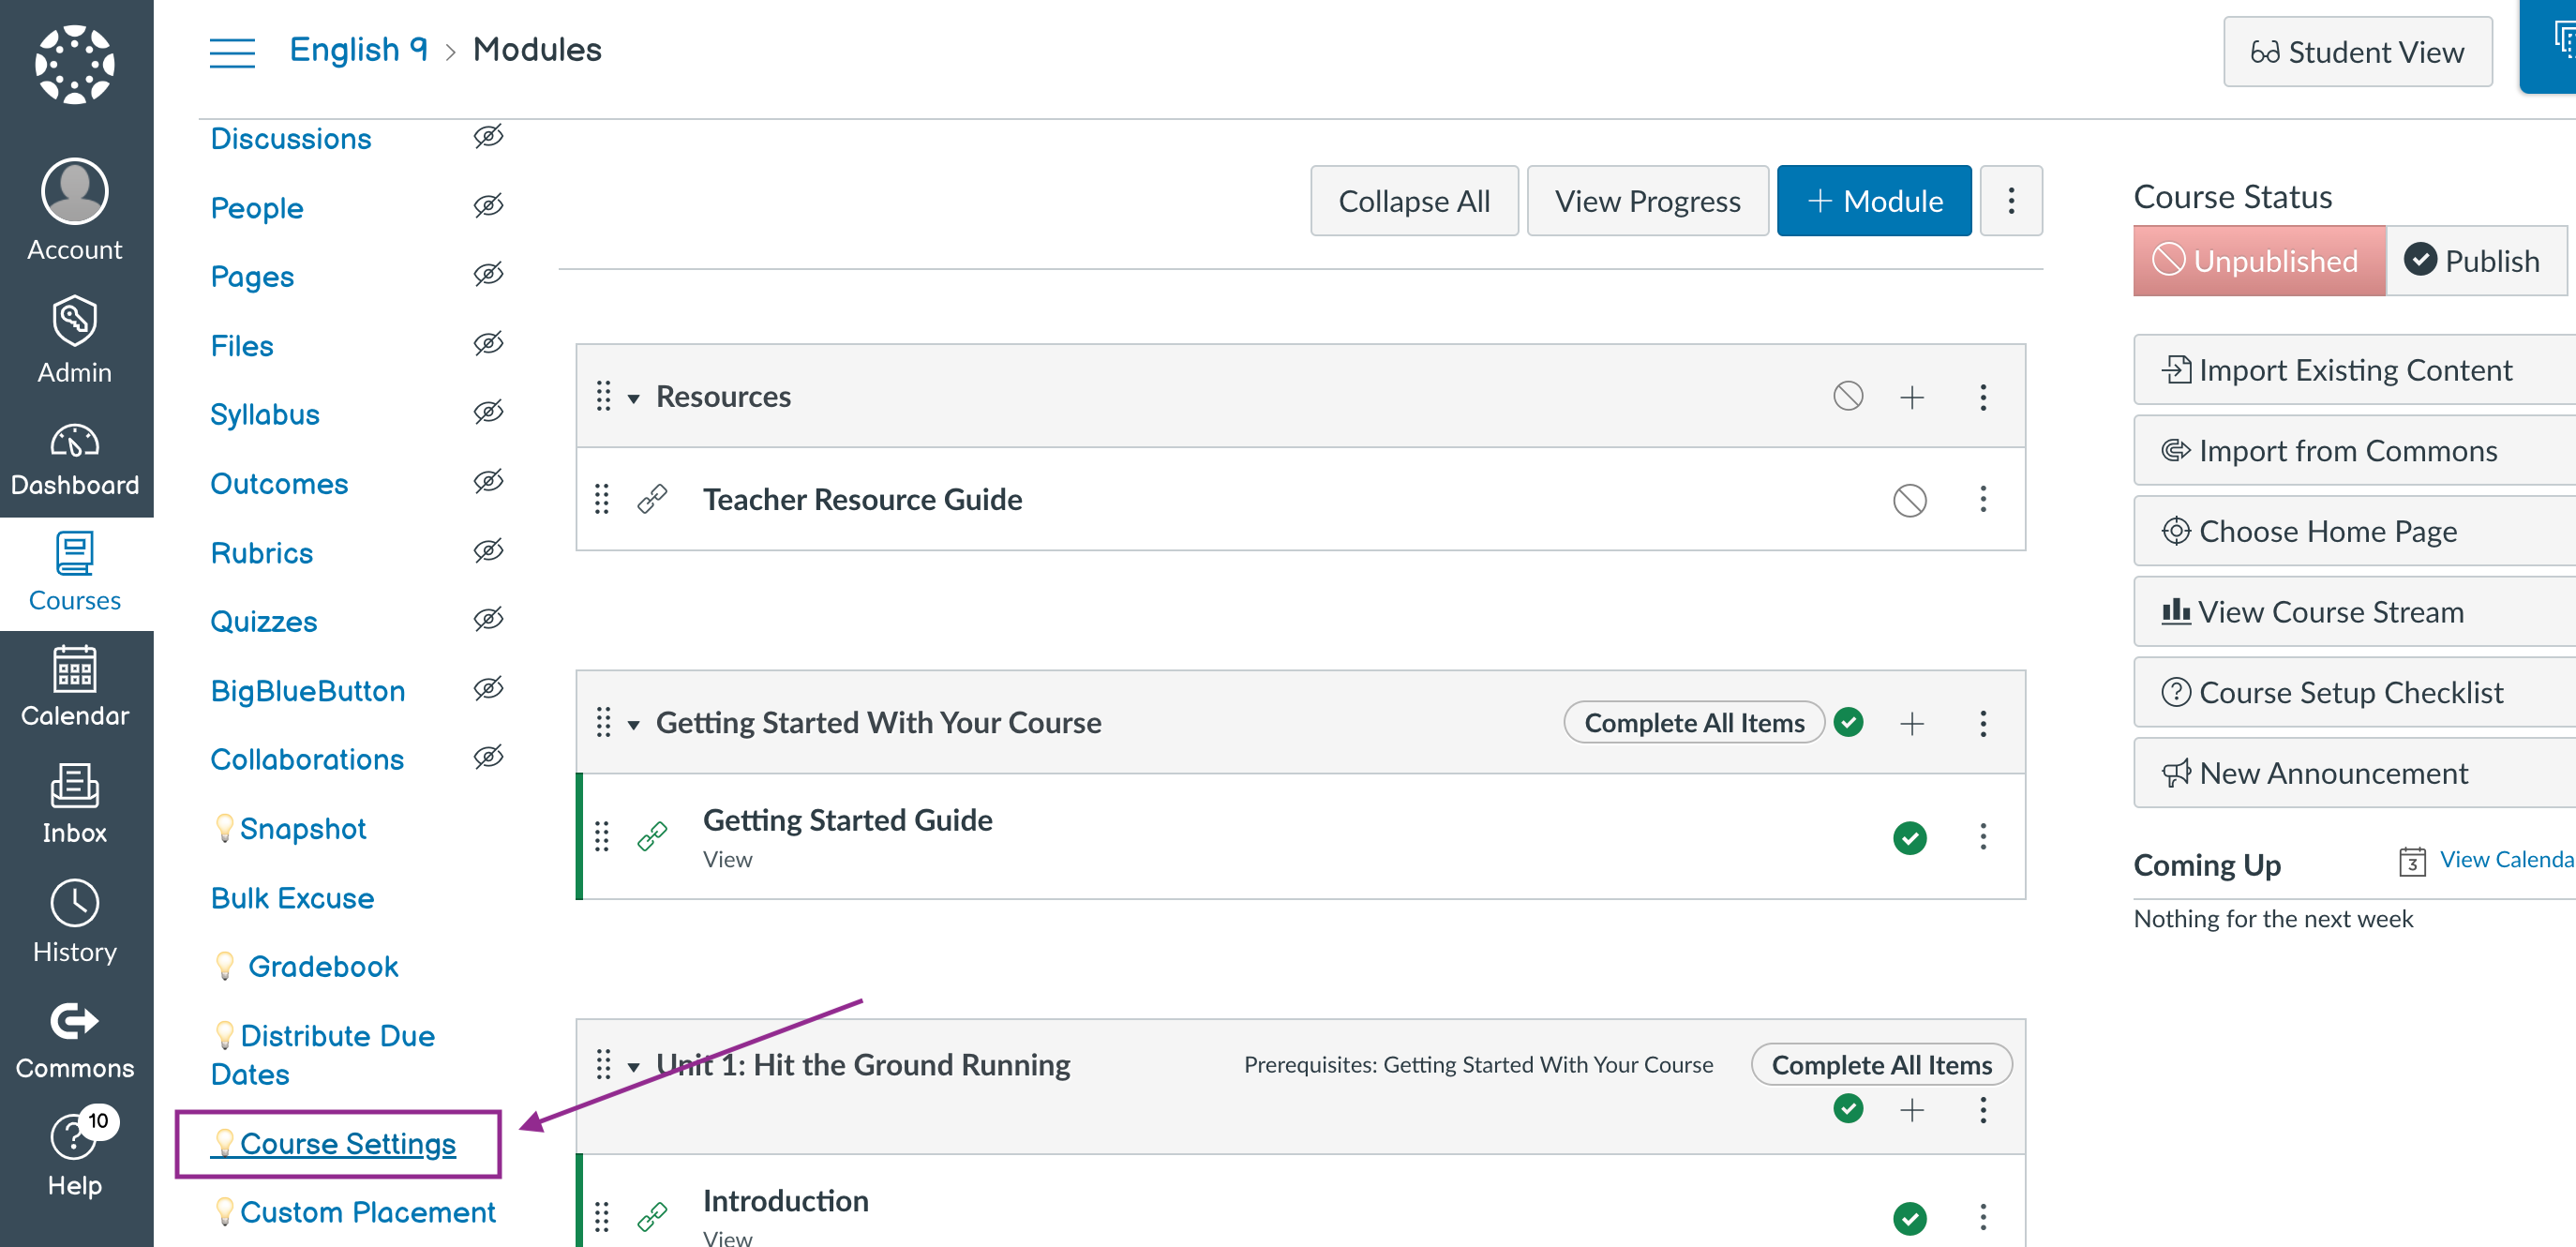Select Gradebook from sidebar menu
2576x1247 pixels.
coord(323,966)
